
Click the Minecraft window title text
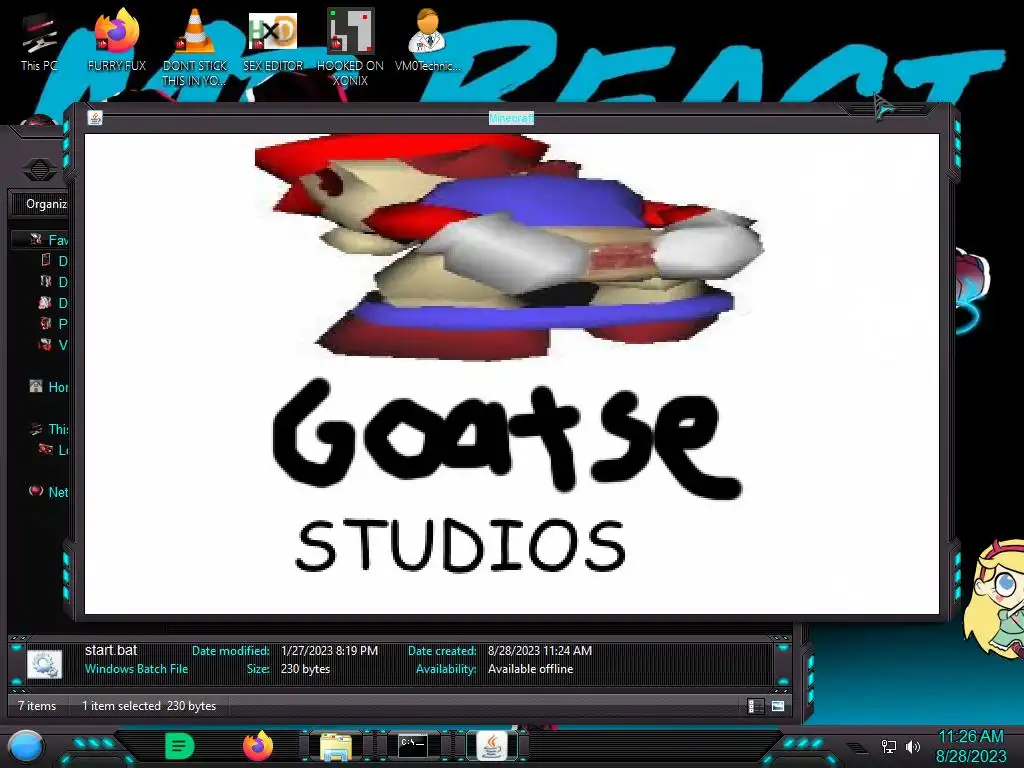tap(511, 118)
